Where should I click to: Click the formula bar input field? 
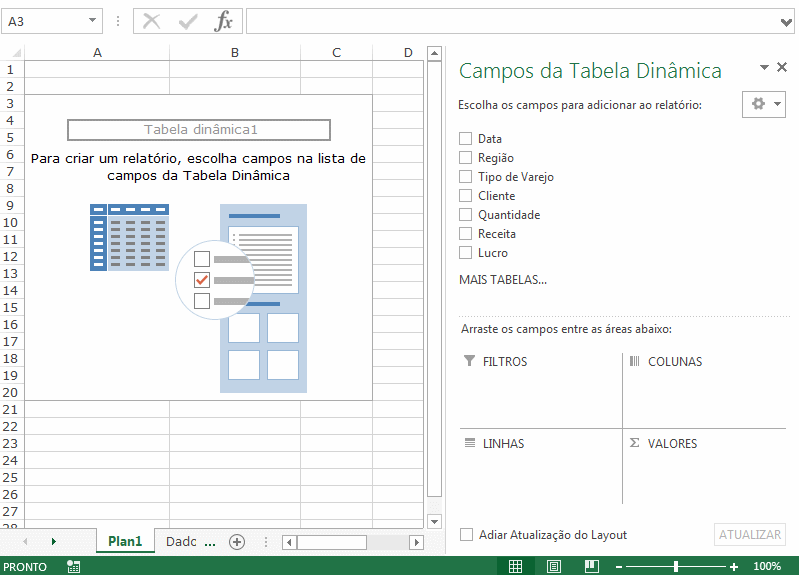513,21
